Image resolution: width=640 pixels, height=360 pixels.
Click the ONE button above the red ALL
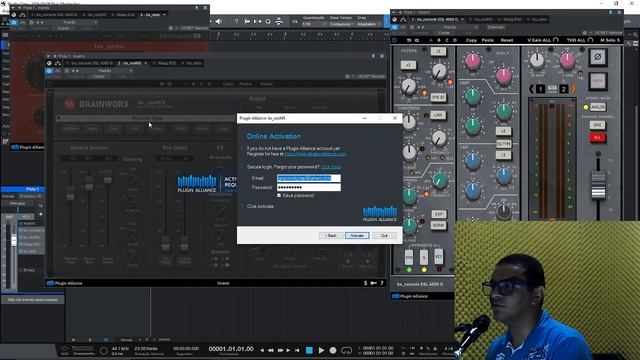click(x=598, y=125)
